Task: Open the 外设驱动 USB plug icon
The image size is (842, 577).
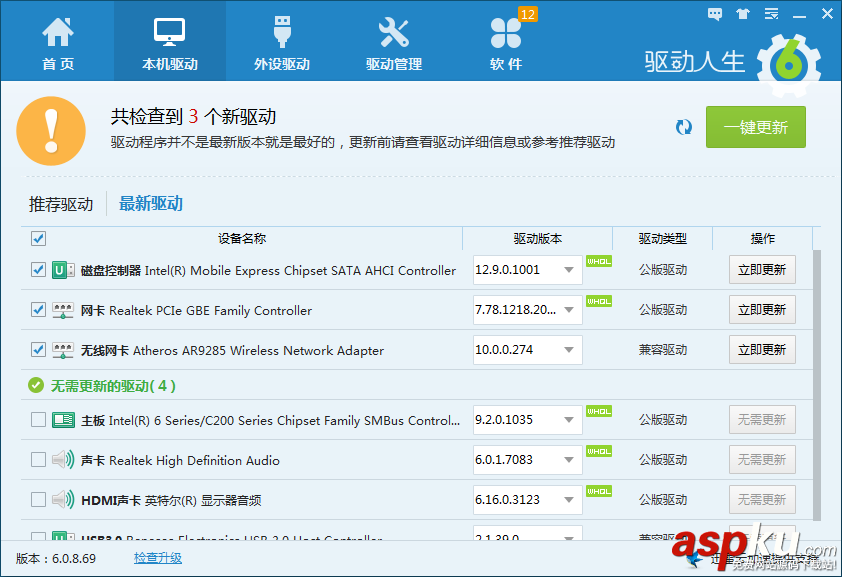Action: point(282,32)
